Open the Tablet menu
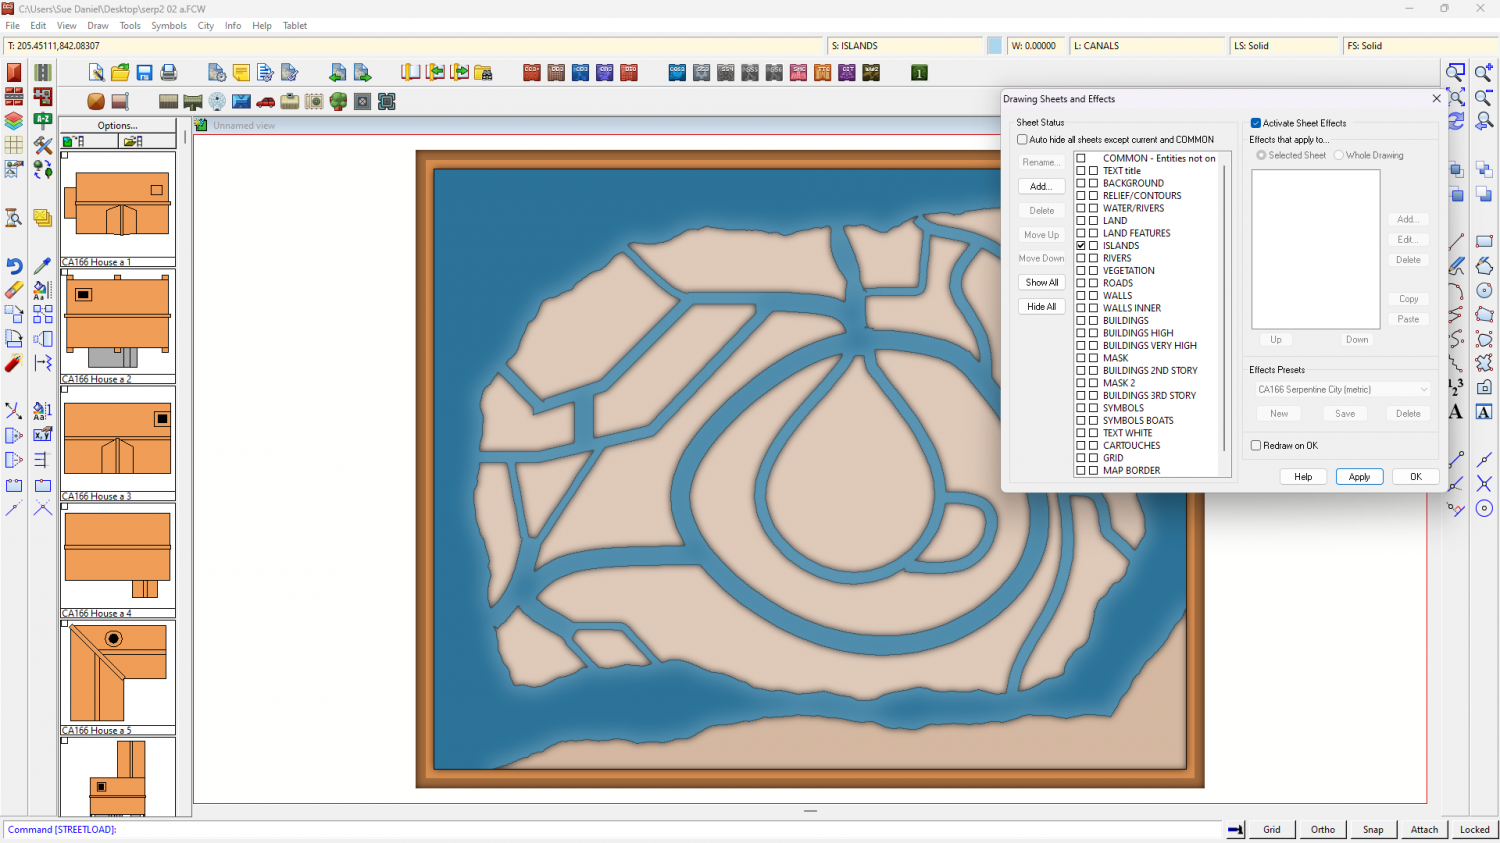Image resolution: width=1500 pixels, height=843 pixels. [295, 26]
